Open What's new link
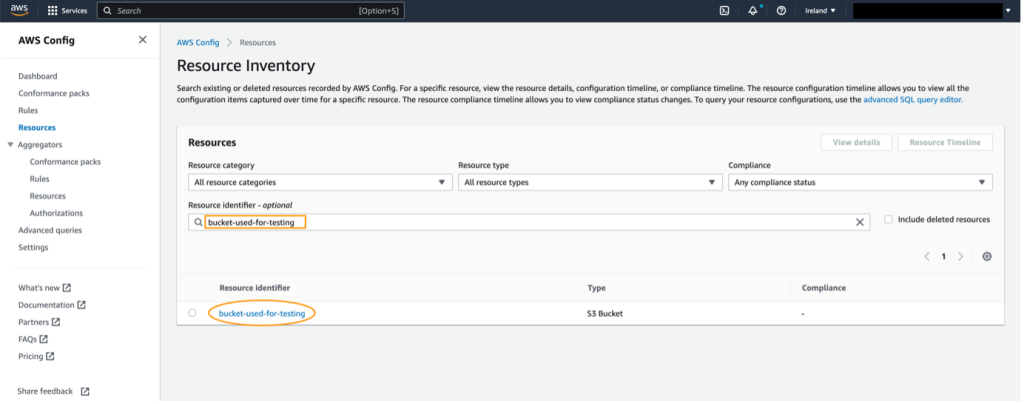Viewport: 1024px width, 404px height. pos(39,288)
